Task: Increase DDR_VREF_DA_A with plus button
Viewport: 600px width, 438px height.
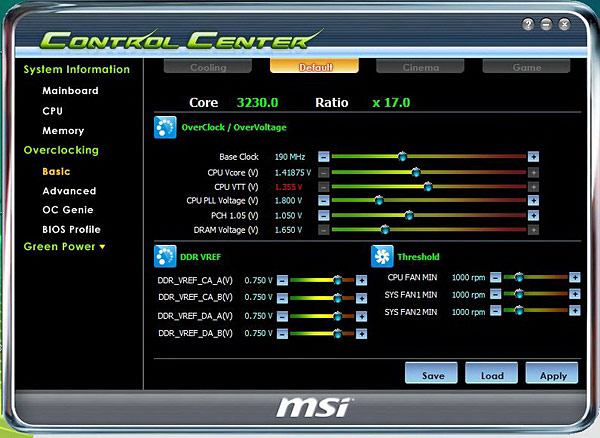Action: point(361,316)
